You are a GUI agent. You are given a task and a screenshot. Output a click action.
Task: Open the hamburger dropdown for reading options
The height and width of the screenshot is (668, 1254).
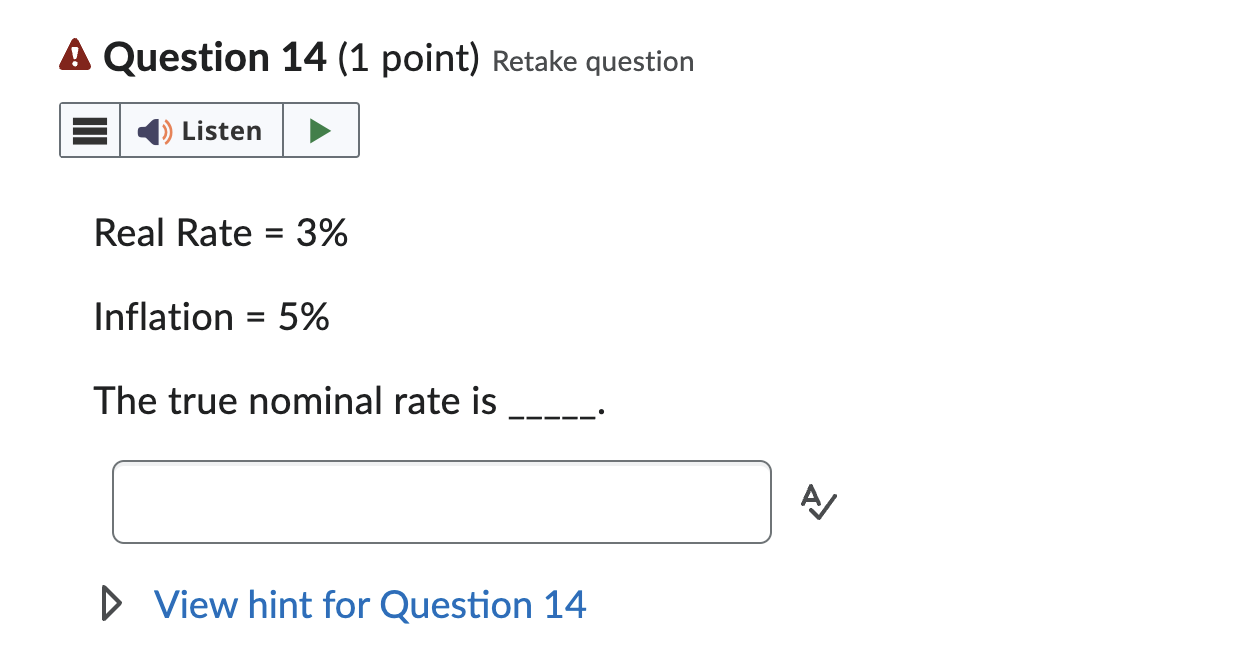coord(90,130)
